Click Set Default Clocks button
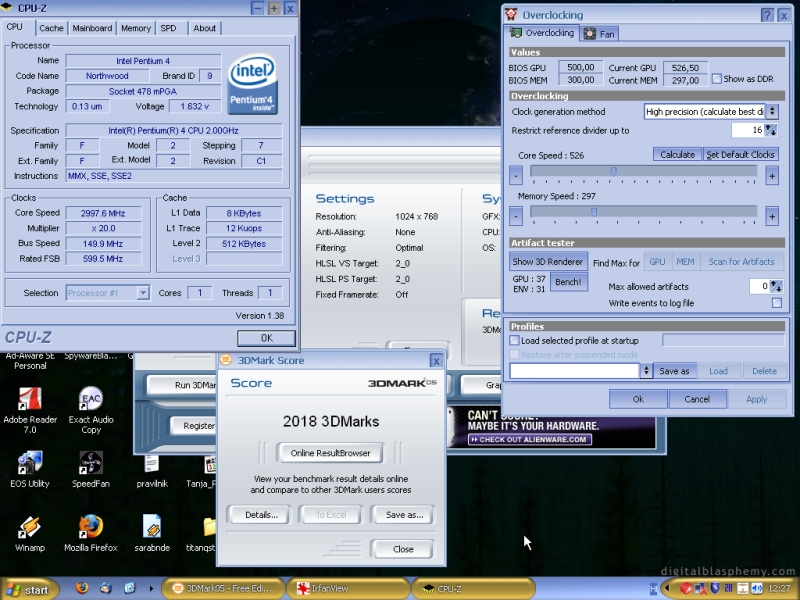This screenshot has width=800, height=600. click(740, 155)
